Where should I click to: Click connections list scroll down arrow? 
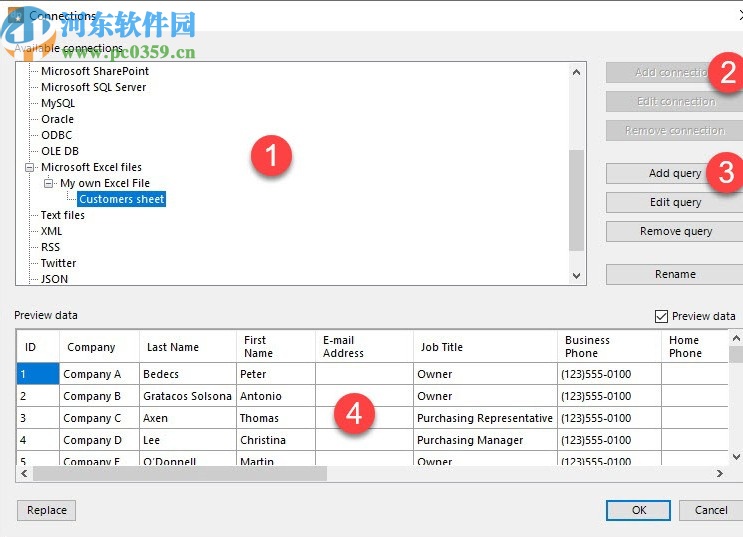(x=577, y=276)
